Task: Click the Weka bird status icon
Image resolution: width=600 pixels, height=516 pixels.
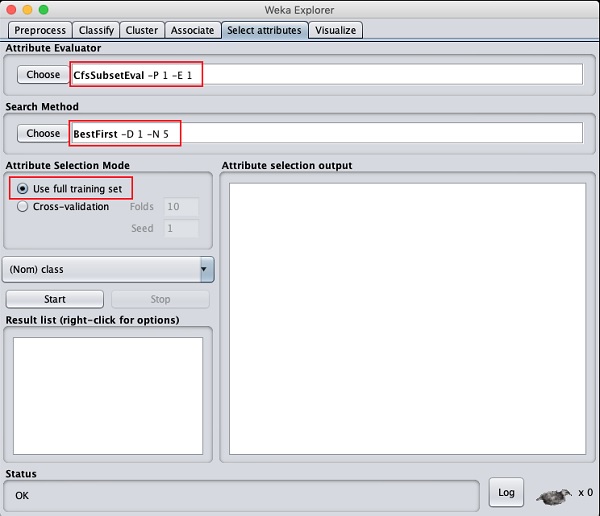Action: (x=553, y=496)
